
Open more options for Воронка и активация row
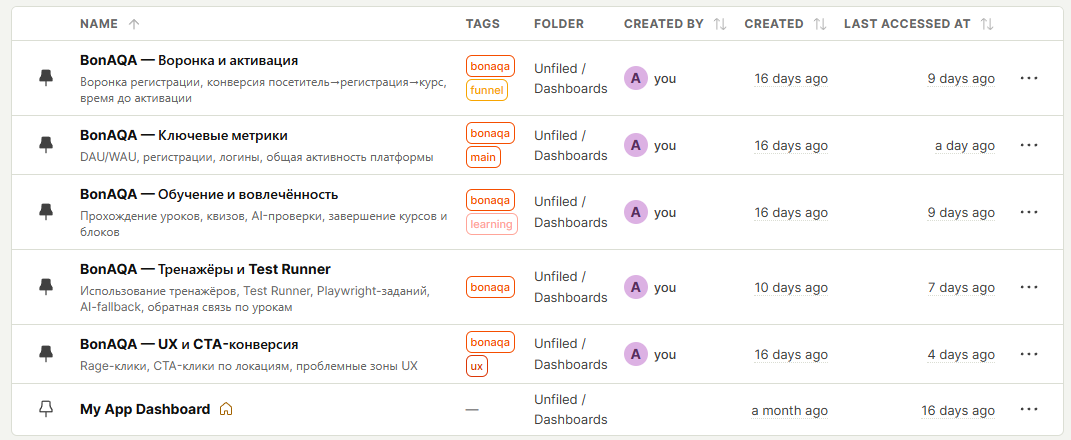click(x=1029, y=78)
